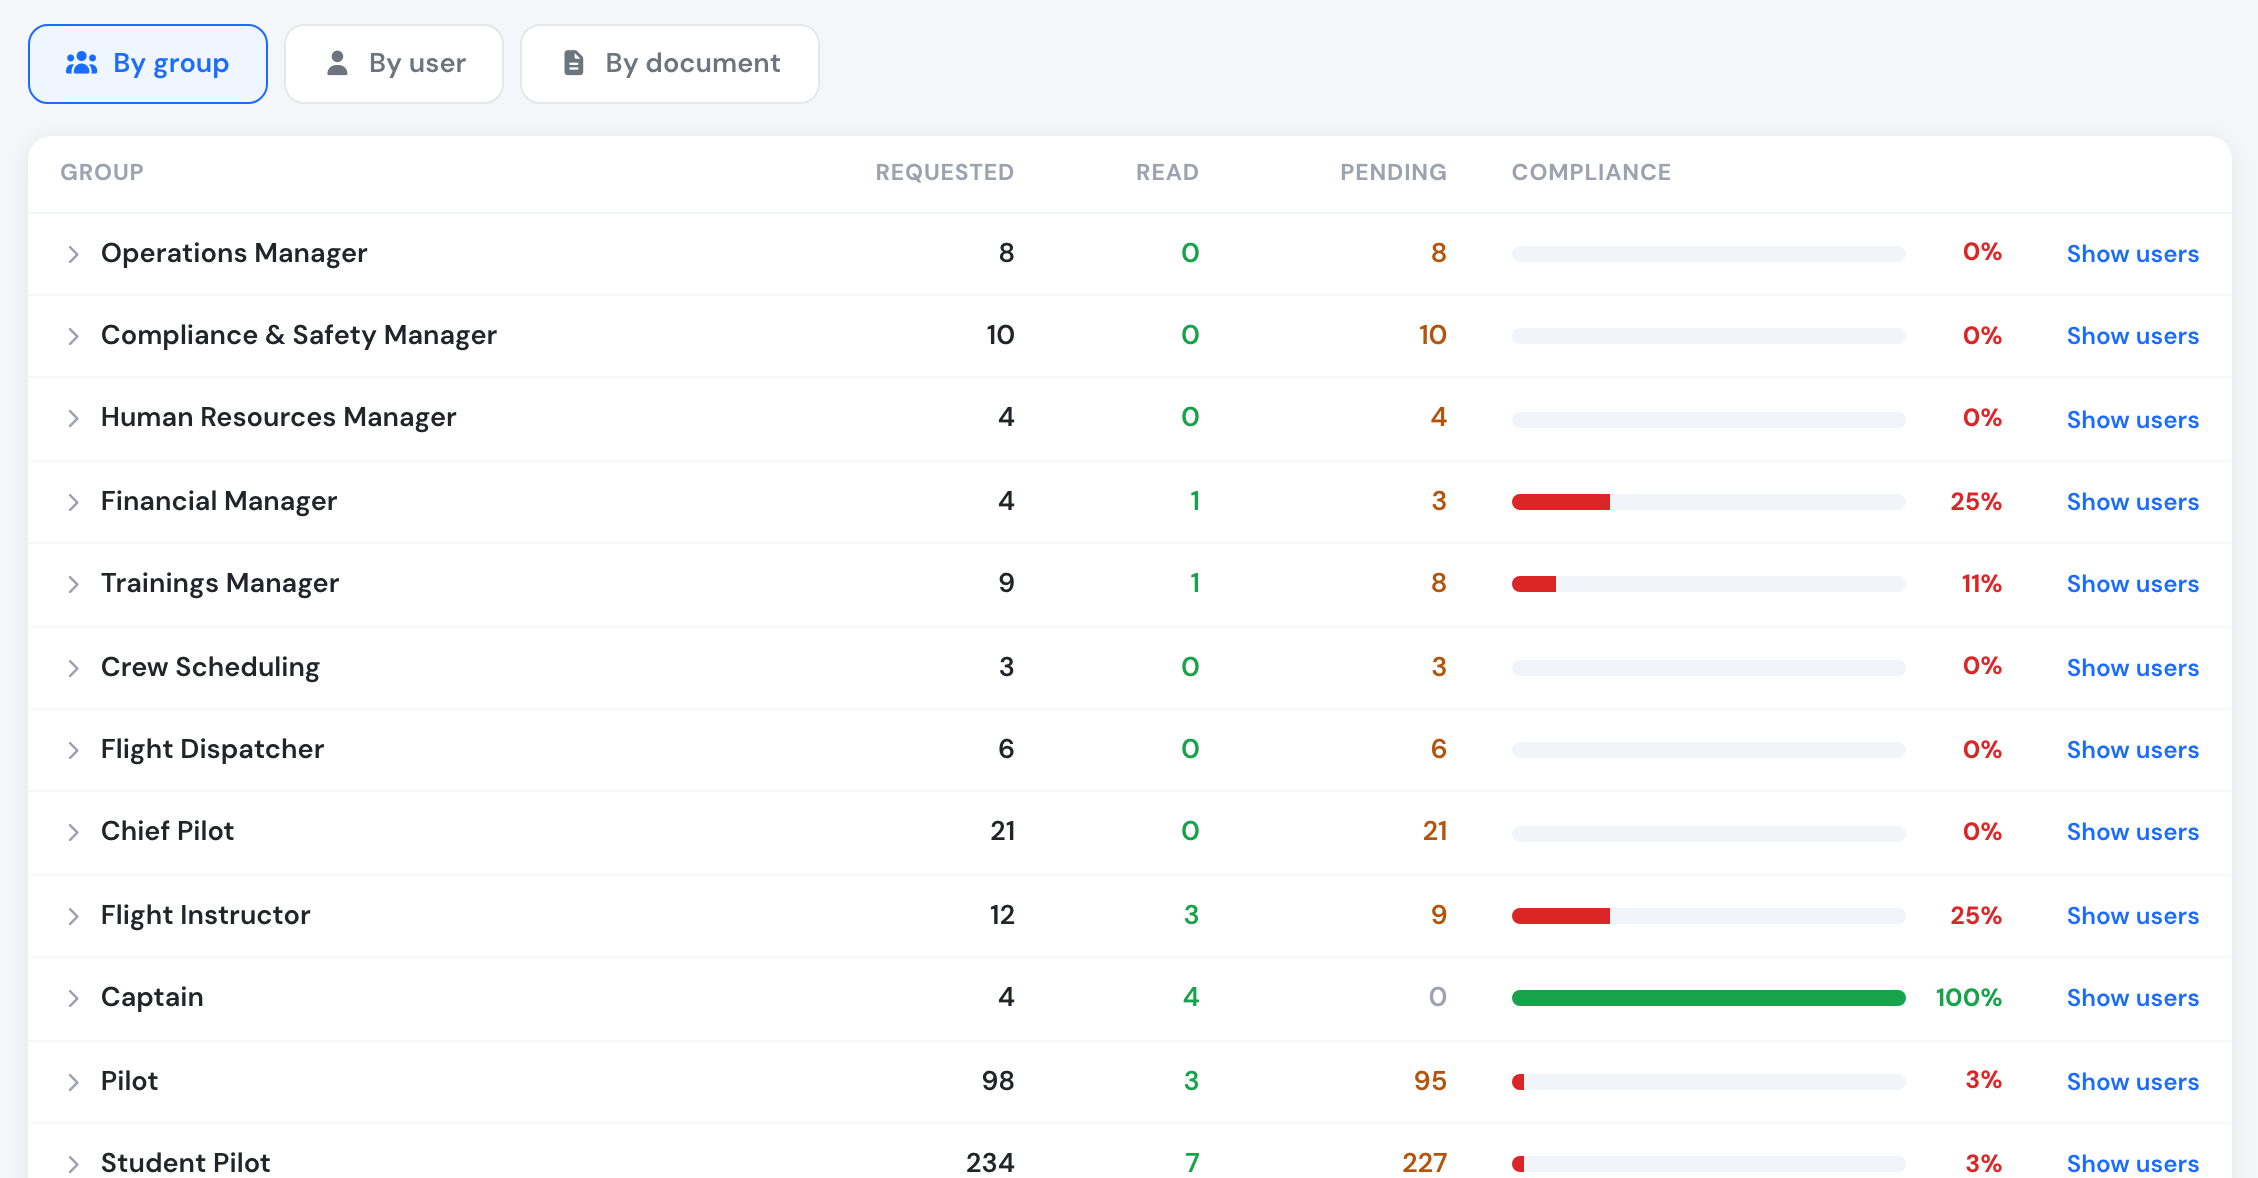This screenshot has width=2258, height=1178.
Task: Click the Student Pilot requested count 234
Action: pos(990,1163)
